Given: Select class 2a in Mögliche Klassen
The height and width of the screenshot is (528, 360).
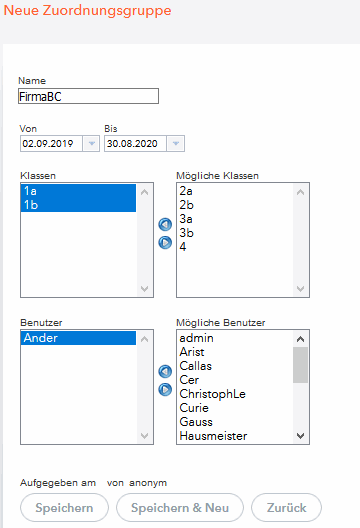Looking at the screenshot, I should (235, 191).
